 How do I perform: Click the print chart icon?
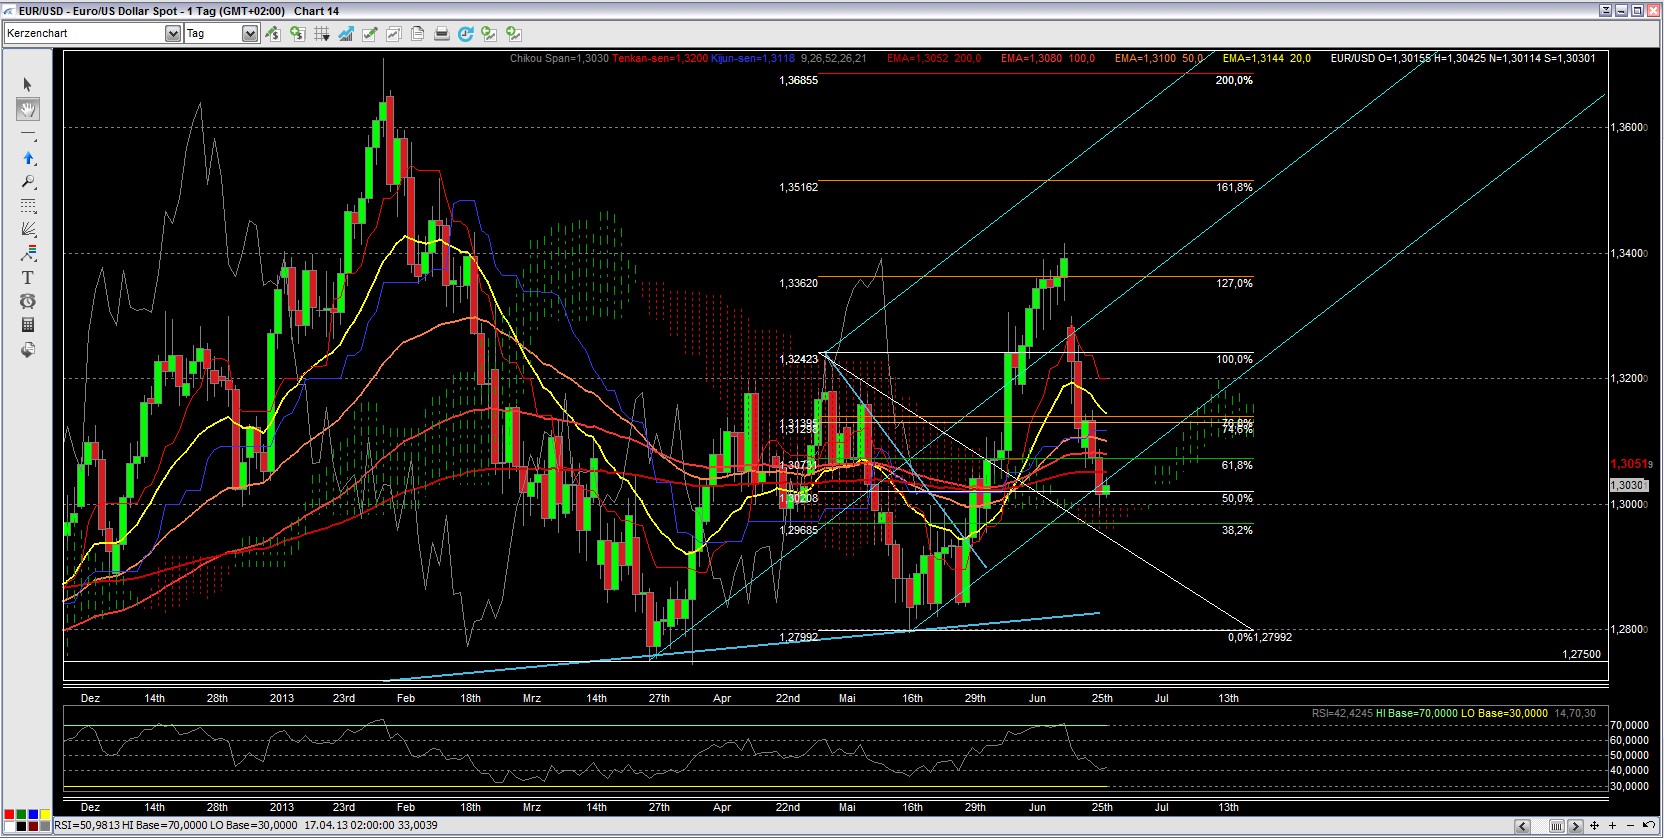441,34
